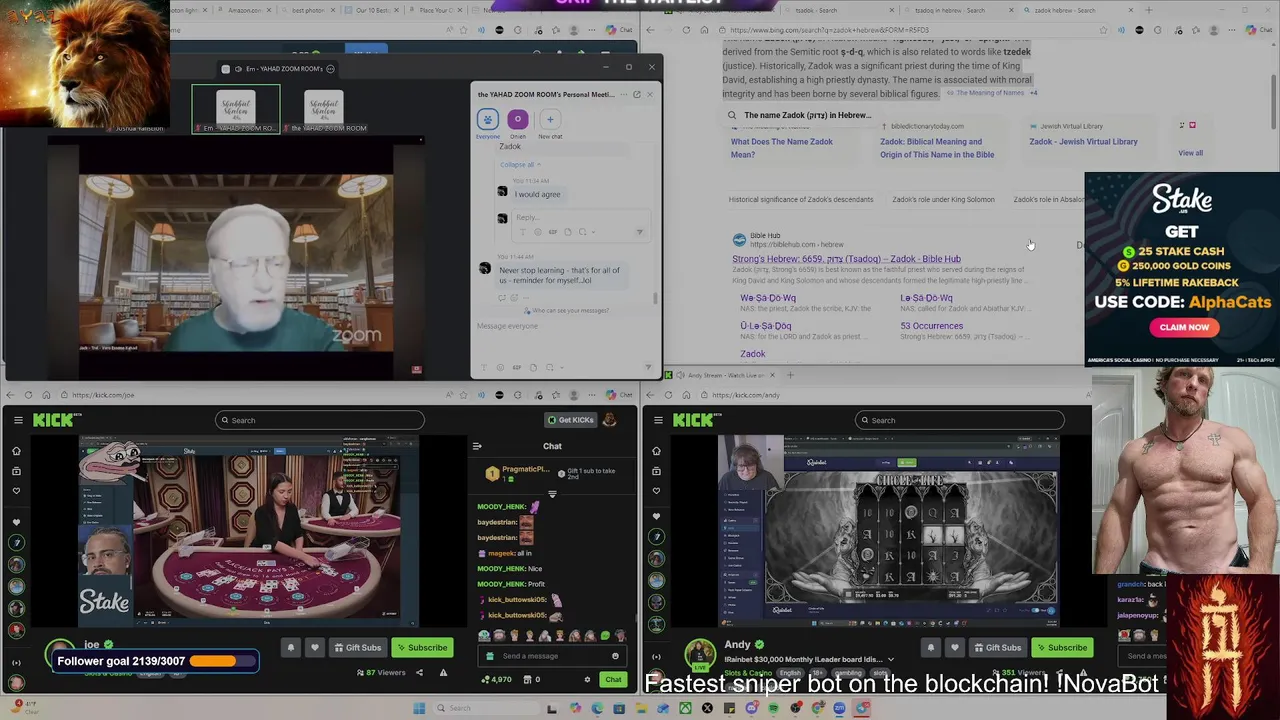This screenshot has width=1280, height=720.
Task: Click Gift Subs on joe's channel
Action: pyautogui.click(x=357, y=647)
